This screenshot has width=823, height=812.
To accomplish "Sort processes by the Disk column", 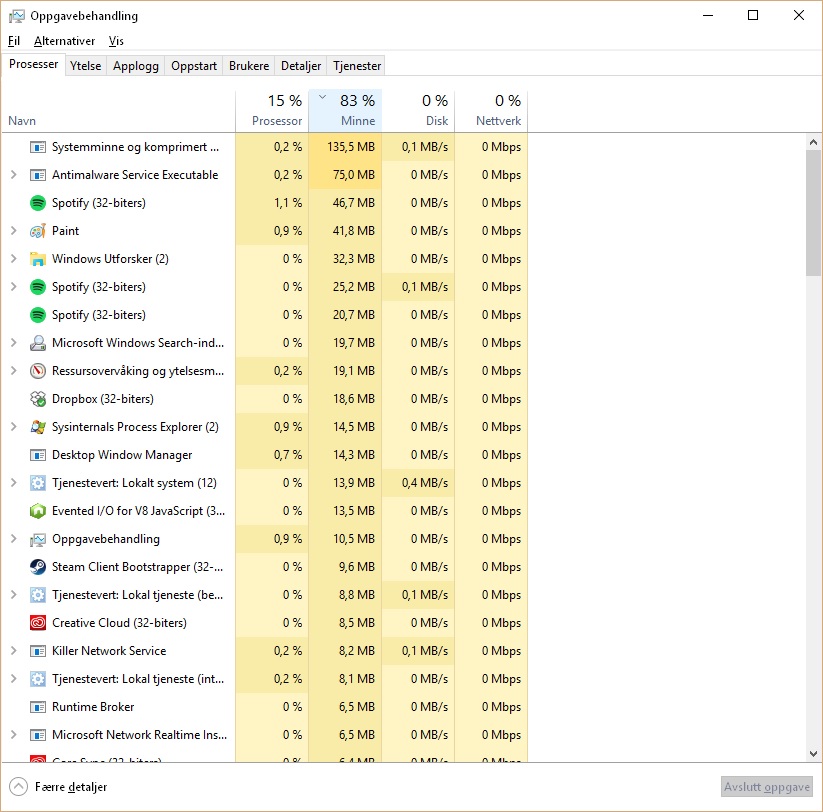I will (x=418, y=110).
